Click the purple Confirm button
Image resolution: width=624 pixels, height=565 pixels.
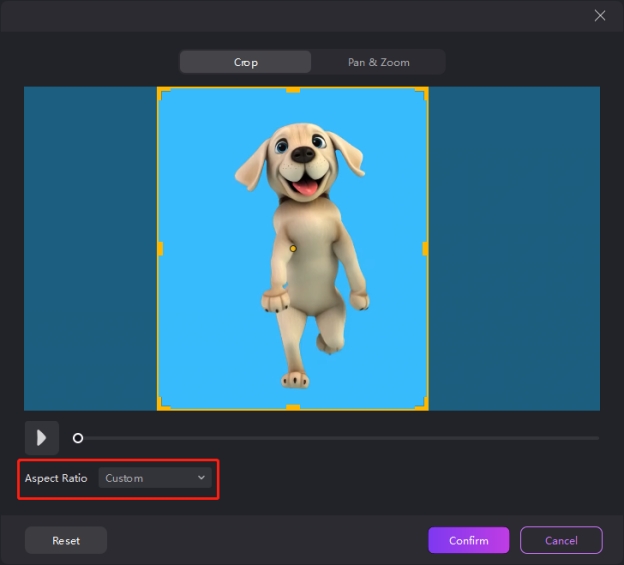pyautogui.click(x=468, y=540)
